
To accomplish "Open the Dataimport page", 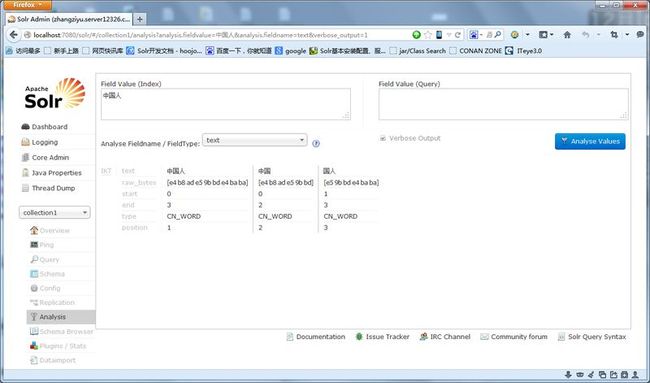I will tap(53, 361).
